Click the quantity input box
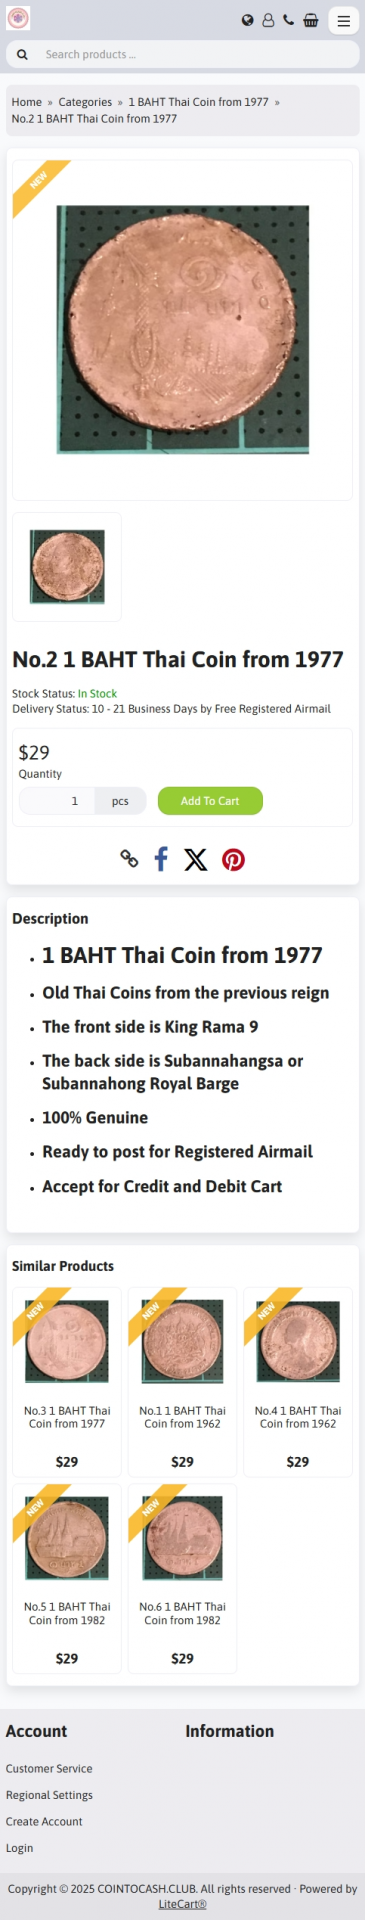365x1920 pixels. (57, 801)
